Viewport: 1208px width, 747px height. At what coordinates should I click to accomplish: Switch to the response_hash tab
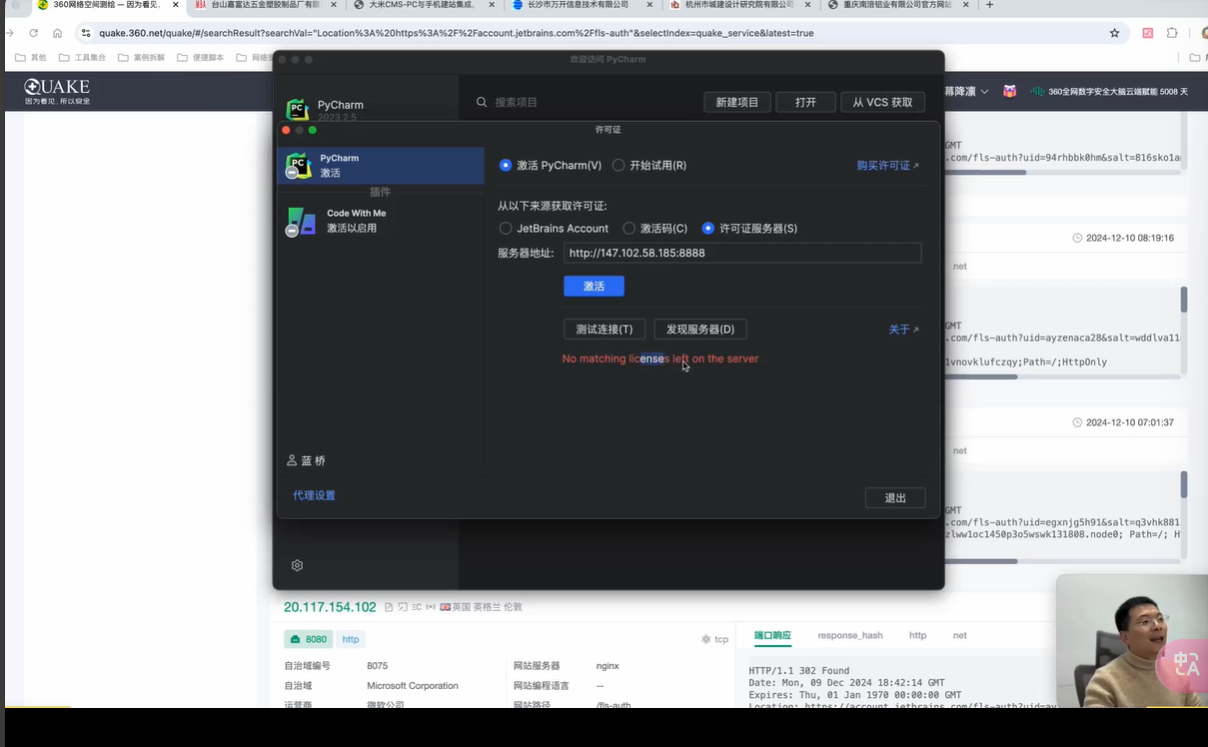[849, 636]
